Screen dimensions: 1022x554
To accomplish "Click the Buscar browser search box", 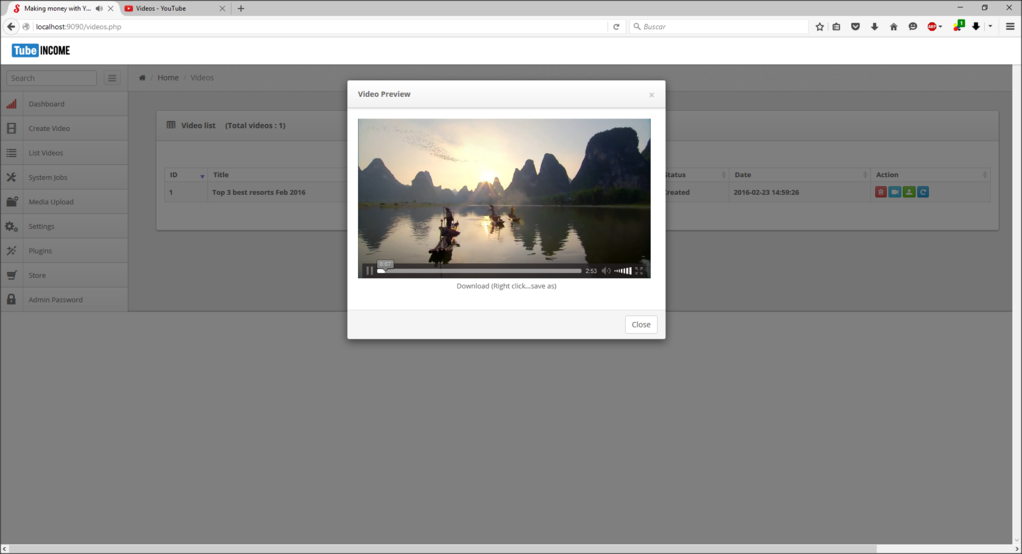I will (x=719, y=27).
